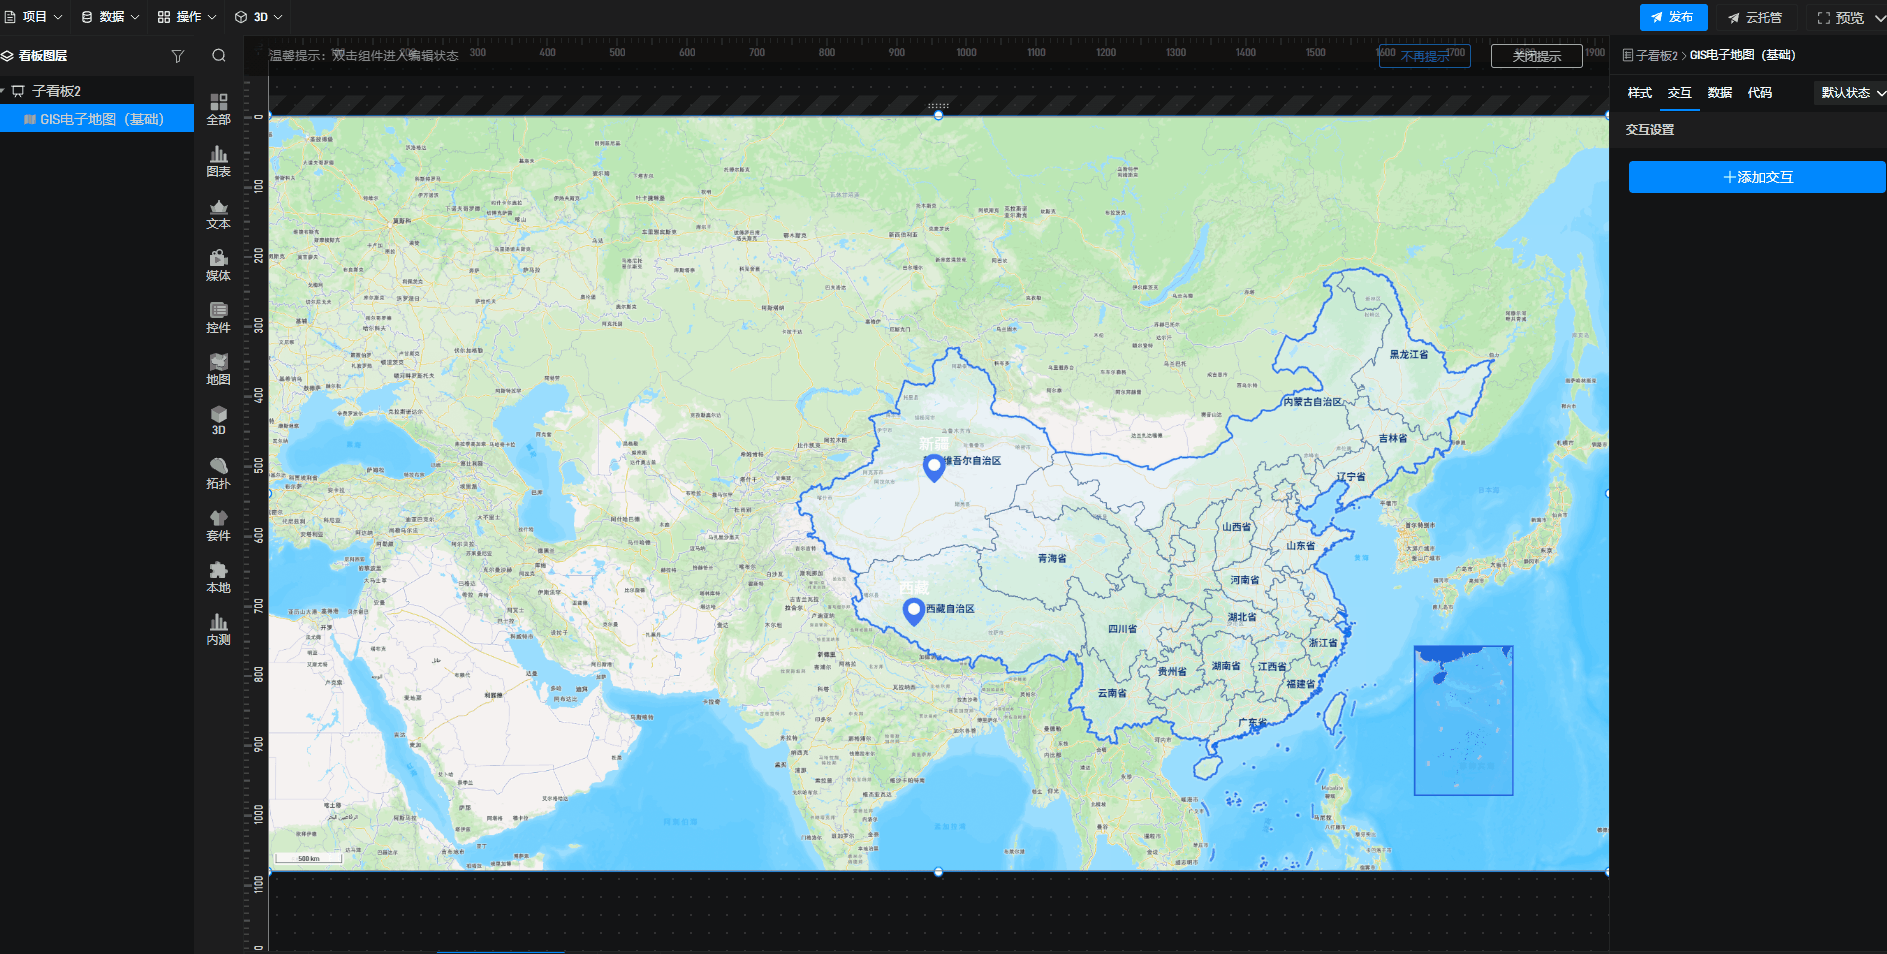This screenshot has width=1887, height=954.
Task: Select the 地图 map components icon
Action: coord(218,370)
